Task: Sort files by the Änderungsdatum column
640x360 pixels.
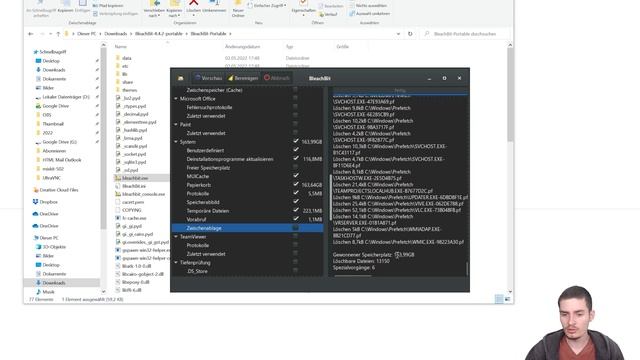Action: (242, 47)
